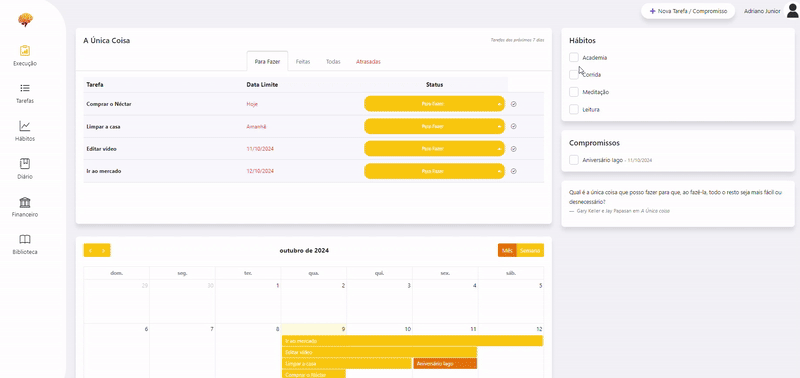This screenshot has height=378, width=800.
Task: Open Adriano Junior user menu
Action: (762, 11)
